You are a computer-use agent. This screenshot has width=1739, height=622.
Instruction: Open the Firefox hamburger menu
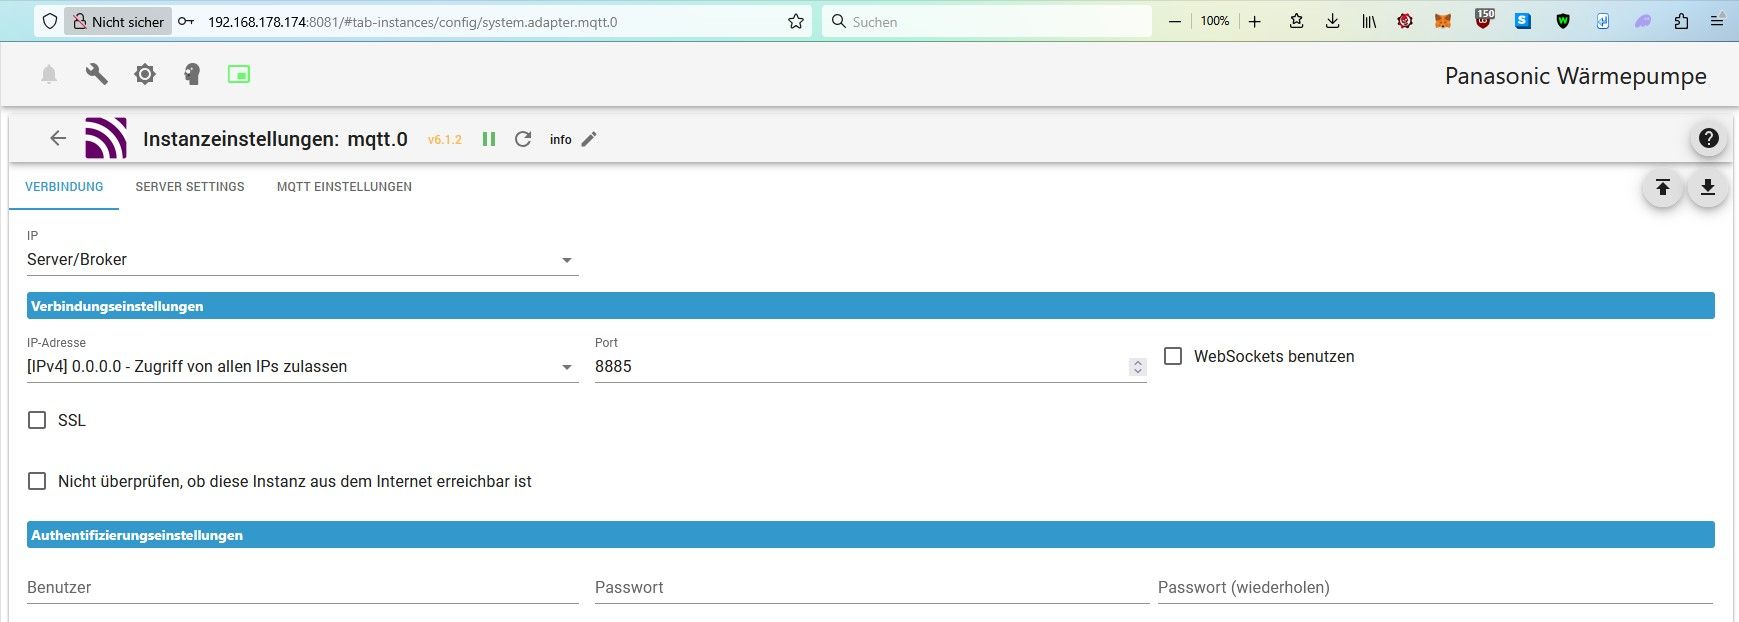tap(1718, 21)
